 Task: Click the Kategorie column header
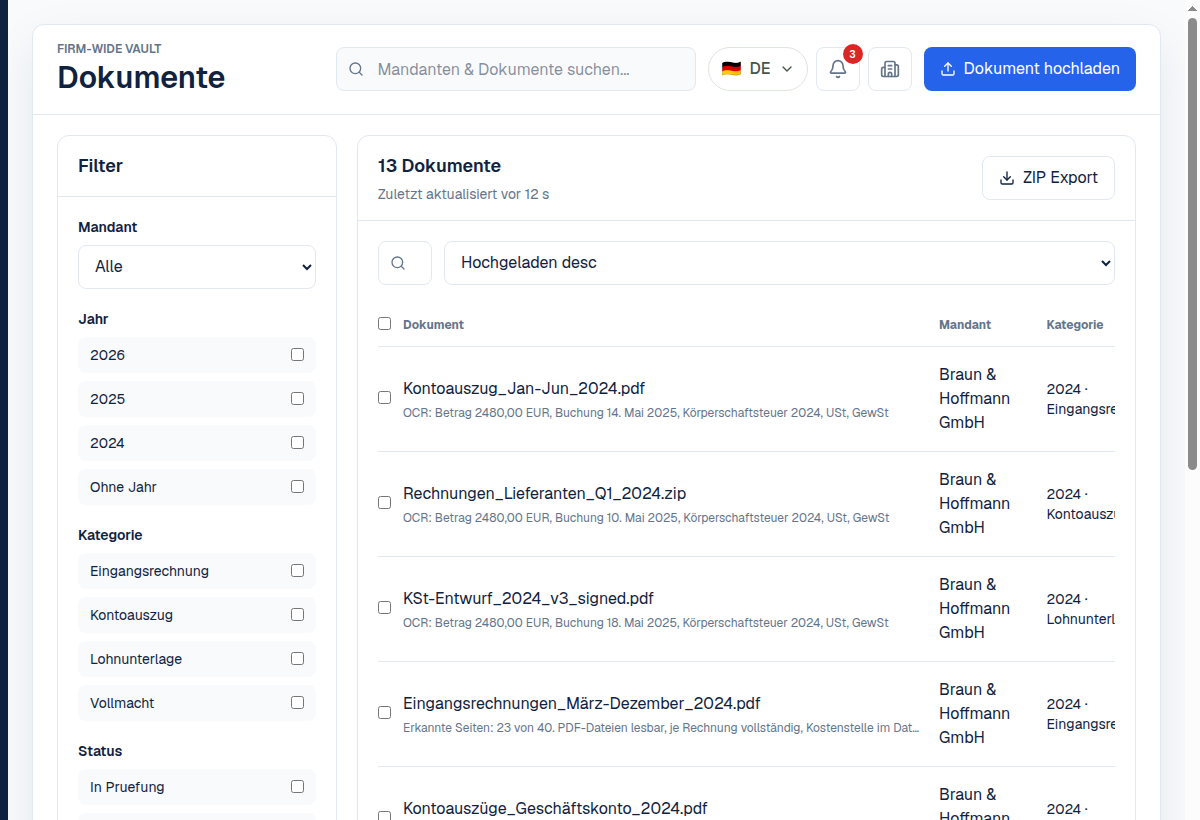click(1075, 324)
